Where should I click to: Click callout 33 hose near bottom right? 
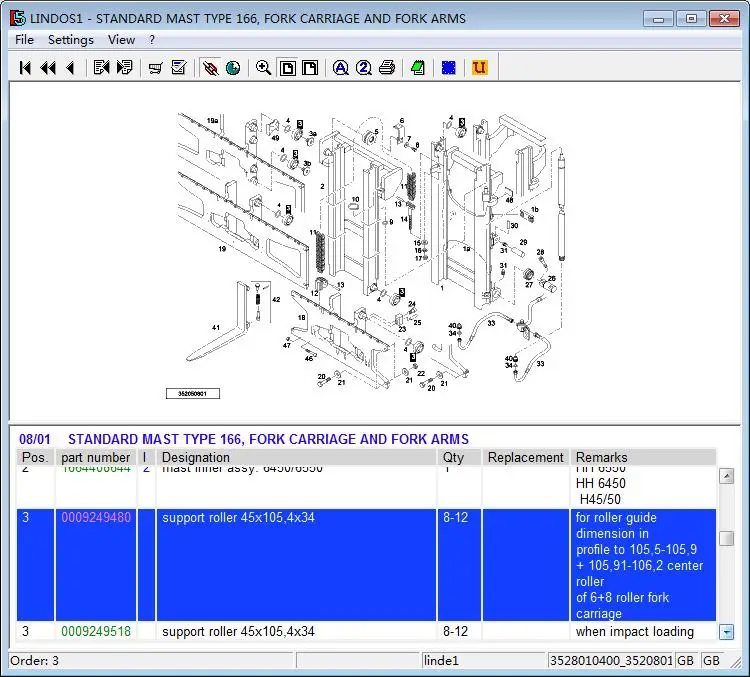(540, 364)
